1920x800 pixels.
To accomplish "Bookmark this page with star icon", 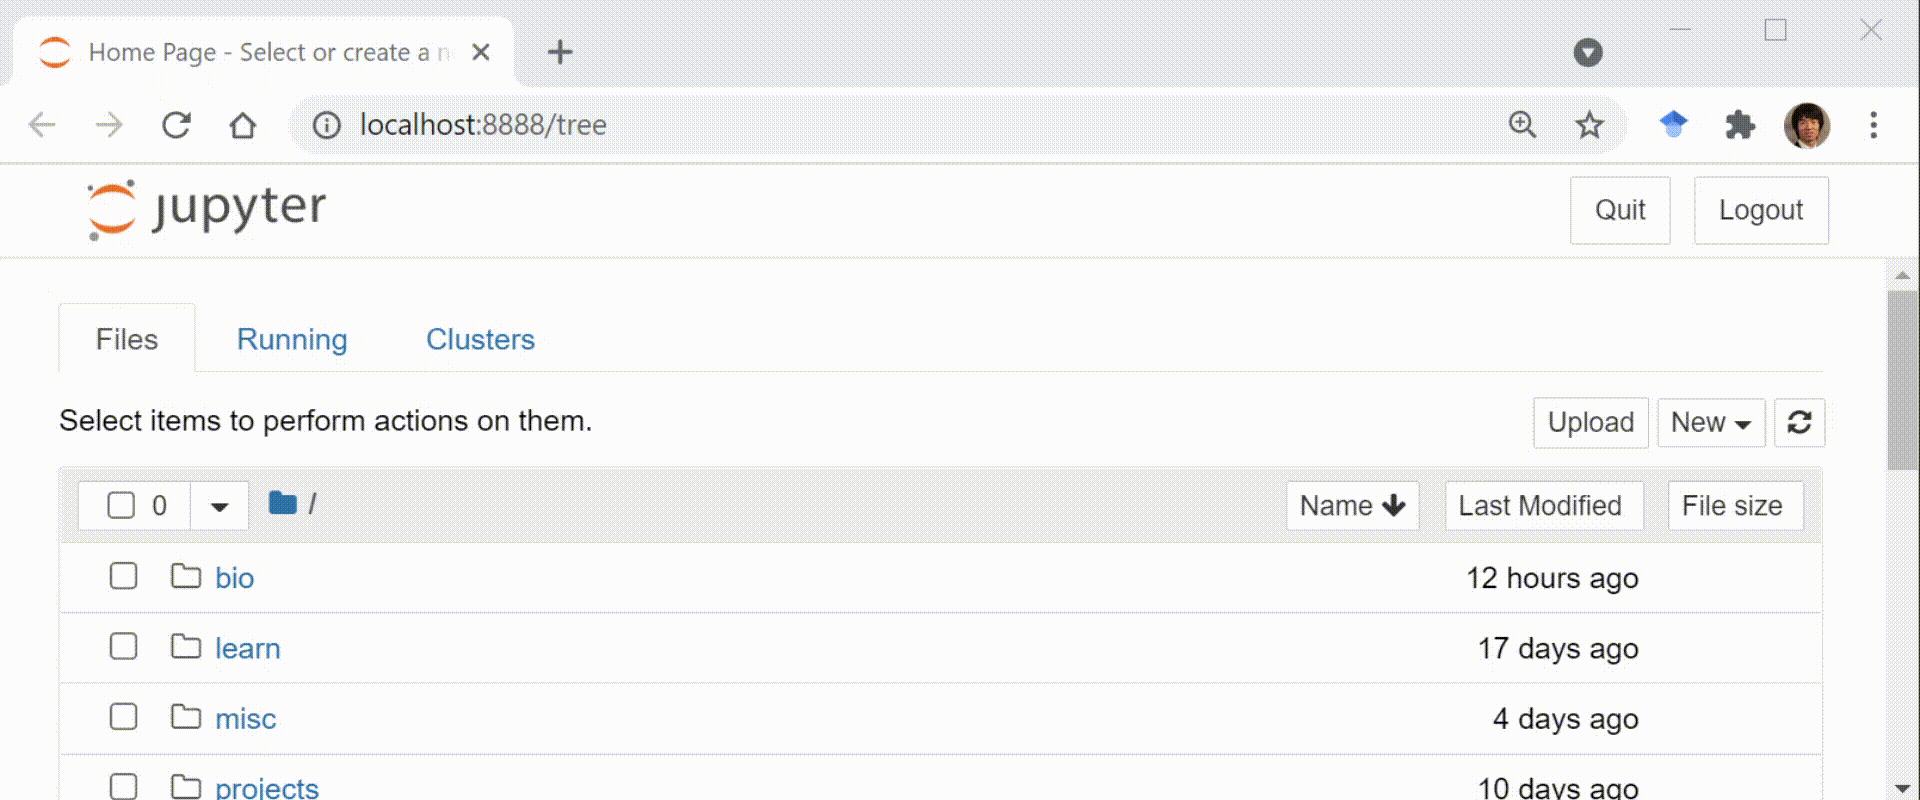I will (1589, 125).
